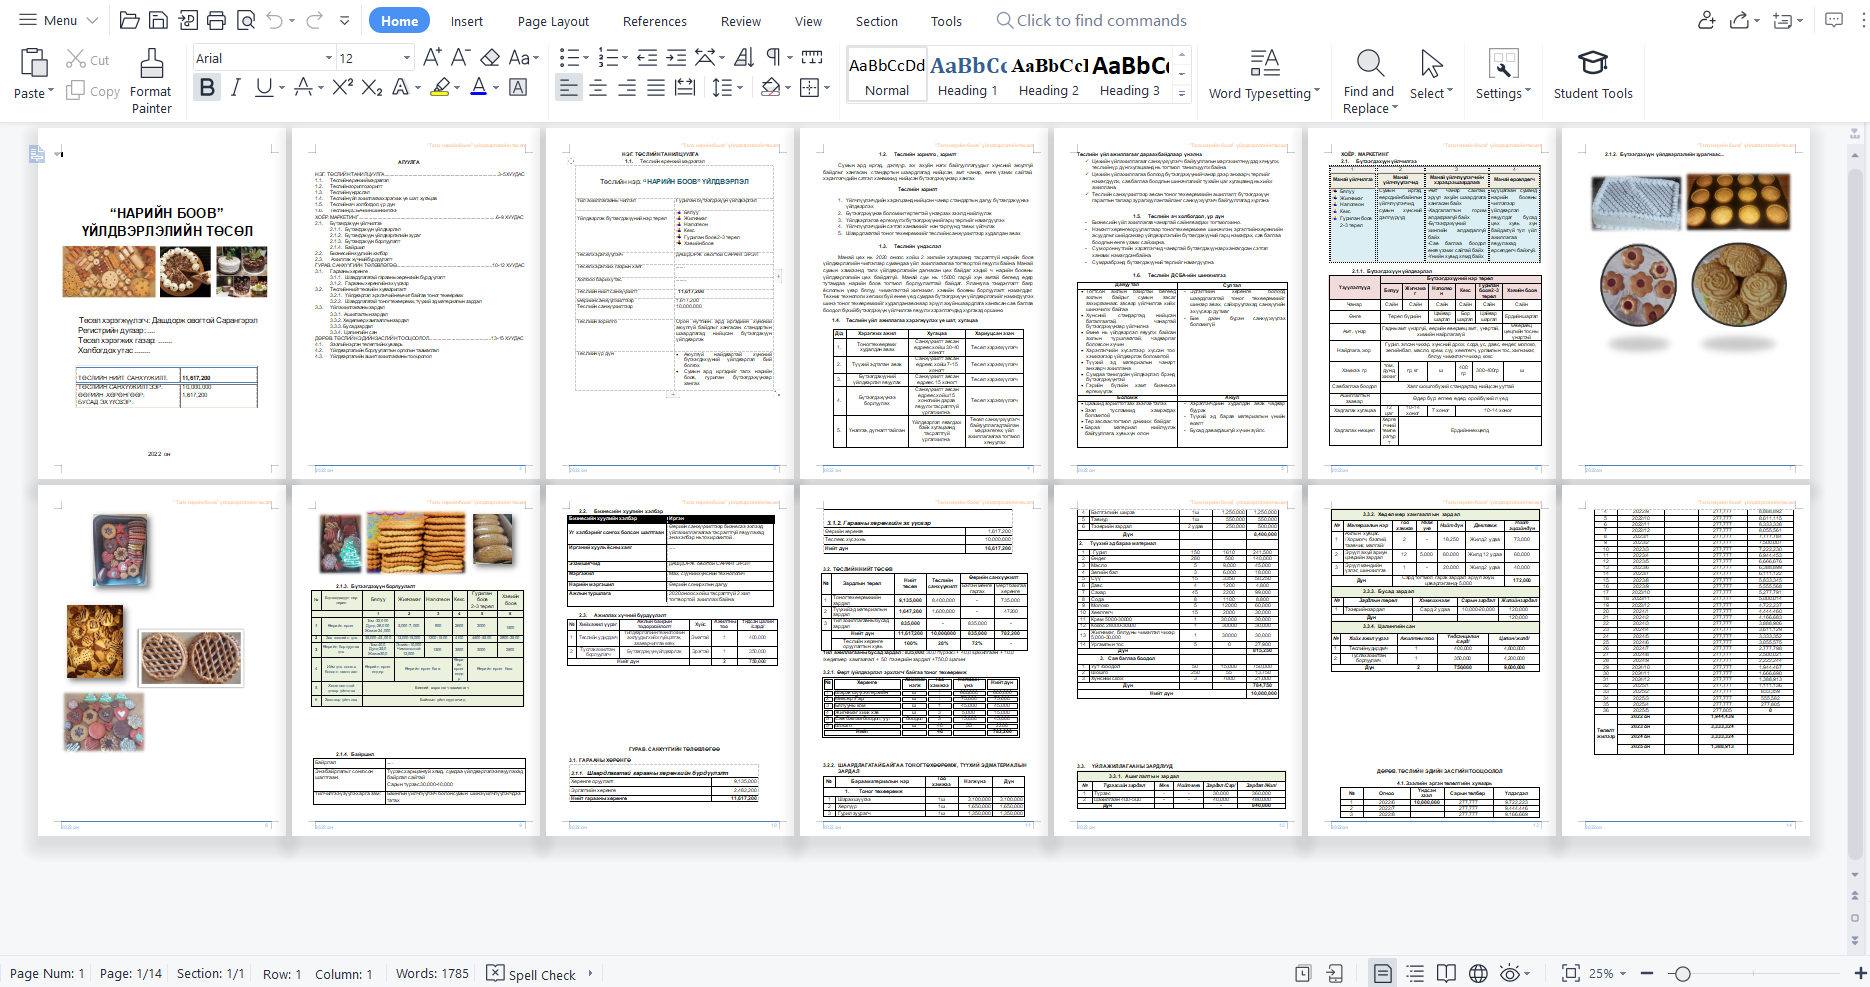Open the font size dropdown
The width and height of the screenshot is (1870, 987).
coord(406,58)
